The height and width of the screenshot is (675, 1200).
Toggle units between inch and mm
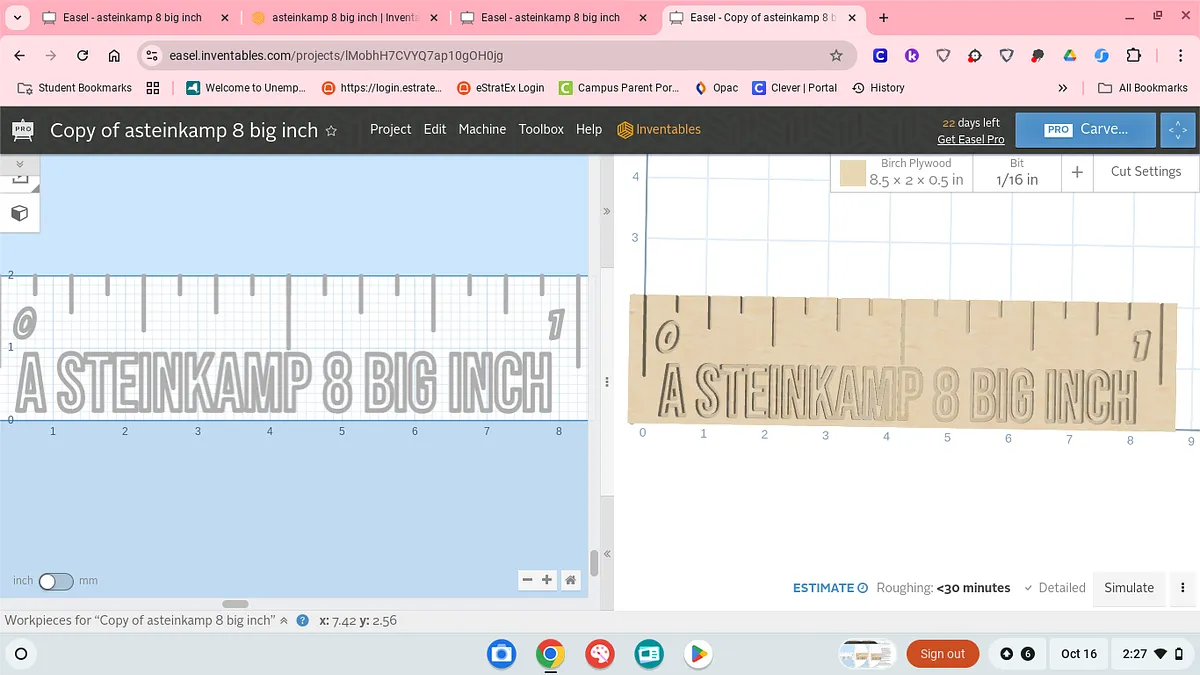[56, 581]
